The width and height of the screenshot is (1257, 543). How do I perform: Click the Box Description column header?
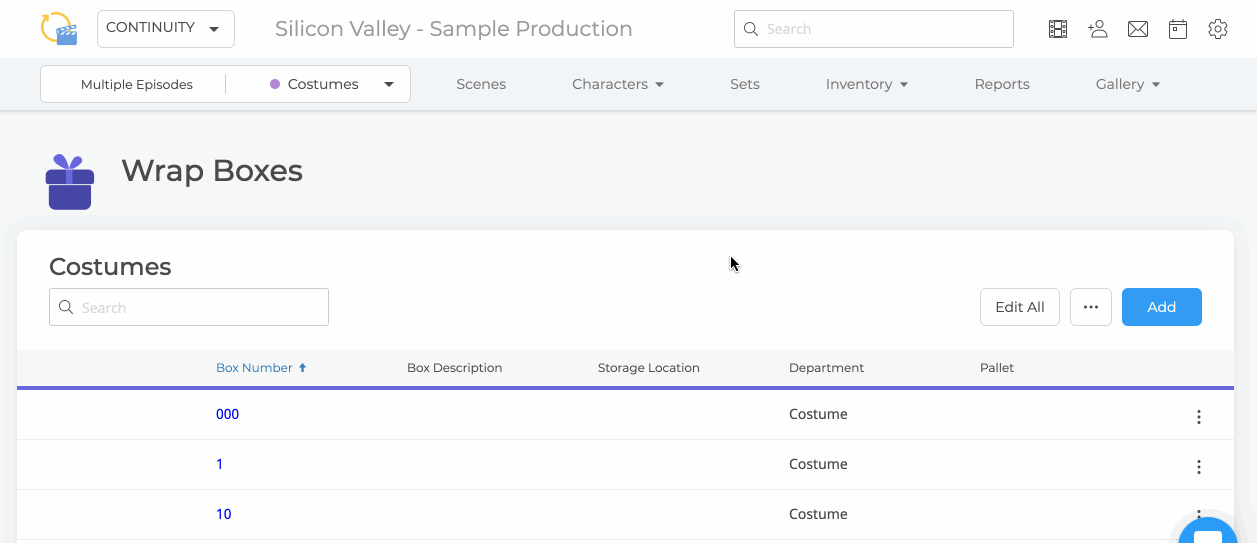pyautogui.click(x=455, y=368)
